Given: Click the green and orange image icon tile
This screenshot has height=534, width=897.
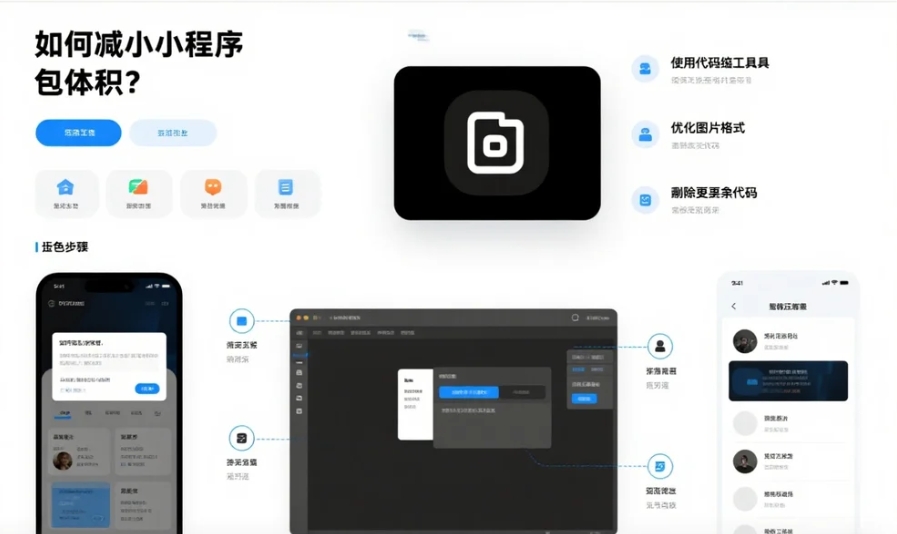Looking at the screenshot, I should click(x=139, y=192).
